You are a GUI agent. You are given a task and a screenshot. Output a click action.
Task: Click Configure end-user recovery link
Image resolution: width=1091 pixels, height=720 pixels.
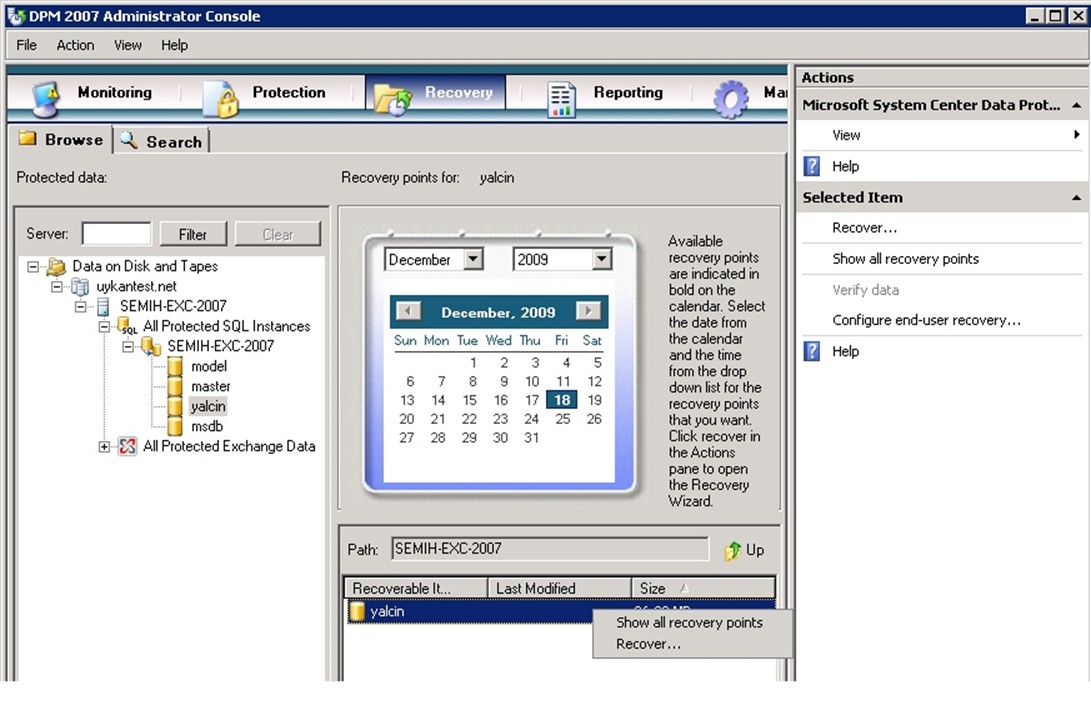(926, 321)
